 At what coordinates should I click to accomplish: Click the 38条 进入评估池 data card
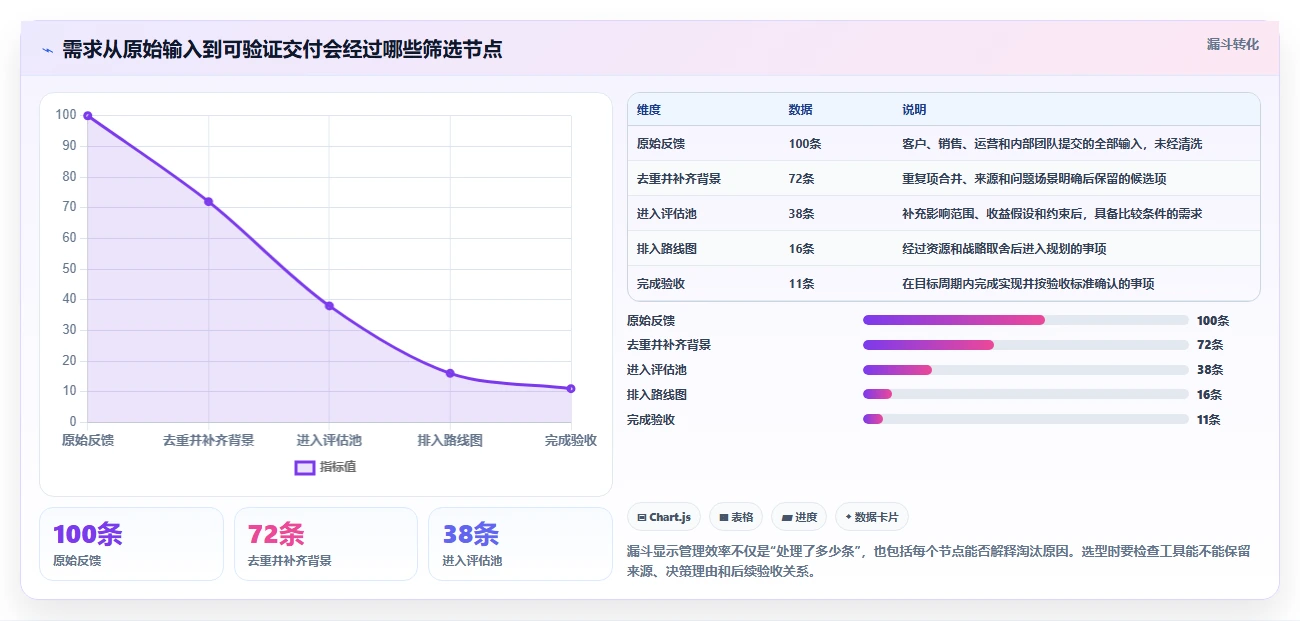520,544
